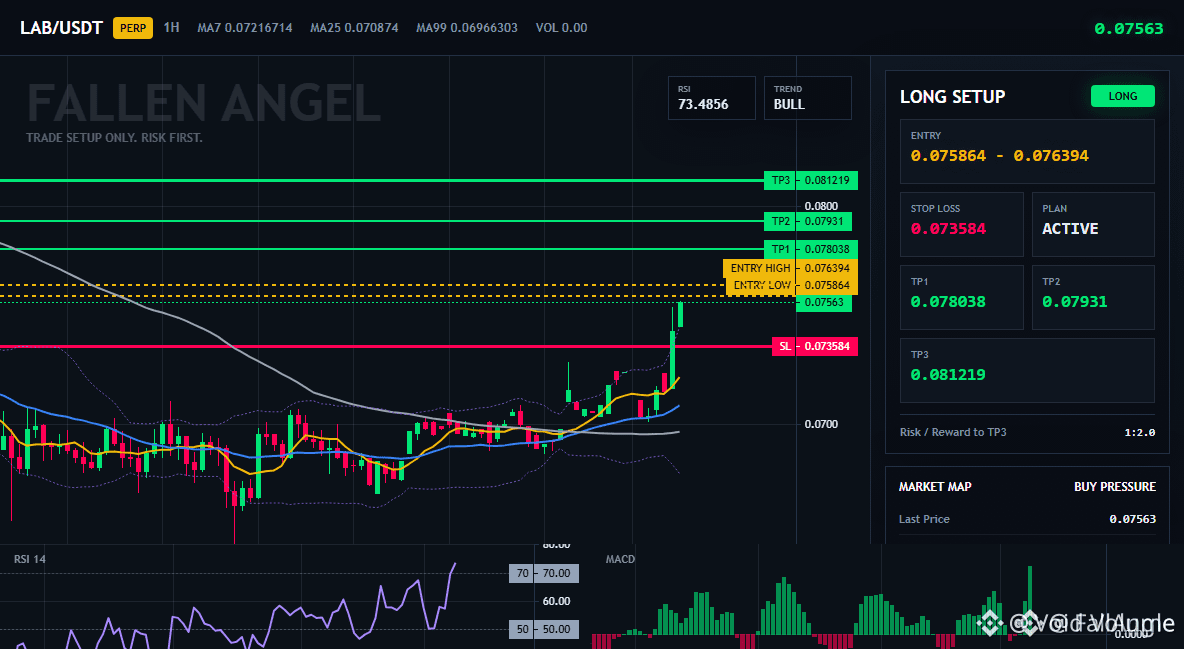1184x649 pixels.
Task: Click the LAB/USDT pair title
Action: [61, 28]
